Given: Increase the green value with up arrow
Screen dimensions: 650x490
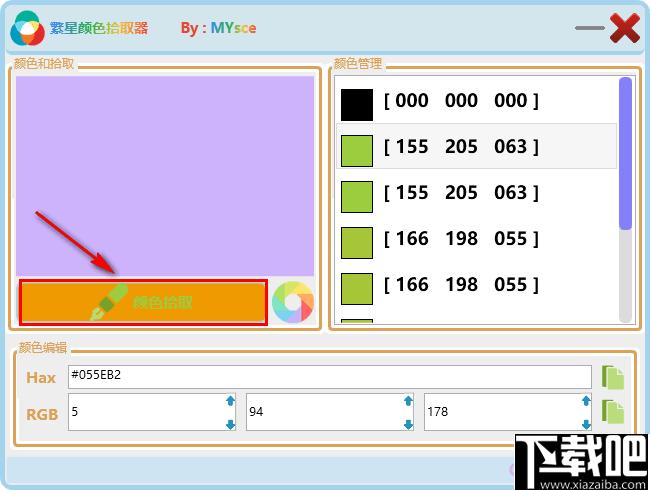Looking at the screenshot, I should (408, 401).
